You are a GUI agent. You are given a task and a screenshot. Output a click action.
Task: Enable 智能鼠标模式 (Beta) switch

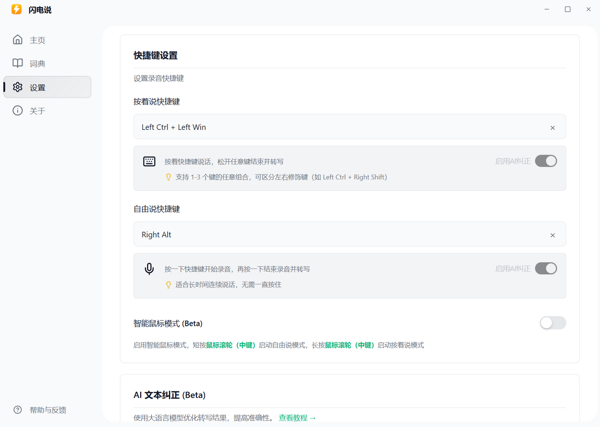click(x=552, y=323)
